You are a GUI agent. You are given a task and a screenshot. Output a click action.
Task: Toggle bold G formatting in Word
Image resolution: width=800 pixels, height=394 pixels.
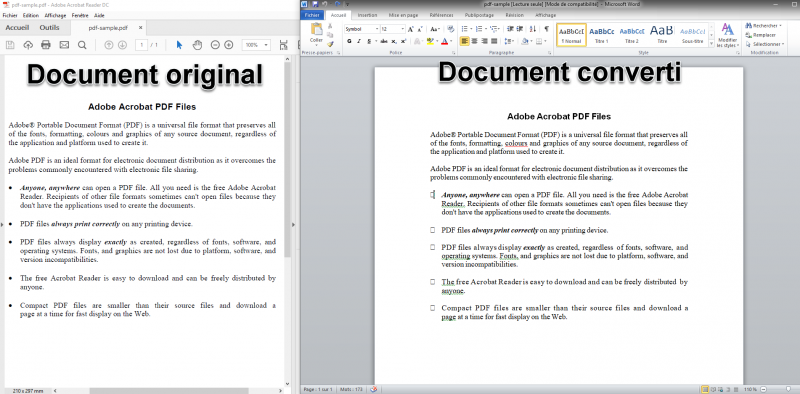(x=349, y=41)
